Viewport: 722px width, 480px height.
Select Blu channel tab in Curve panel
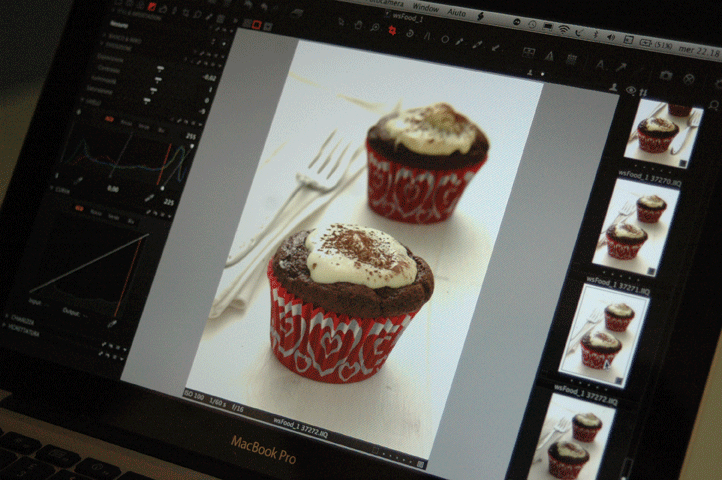click(131, 221)
